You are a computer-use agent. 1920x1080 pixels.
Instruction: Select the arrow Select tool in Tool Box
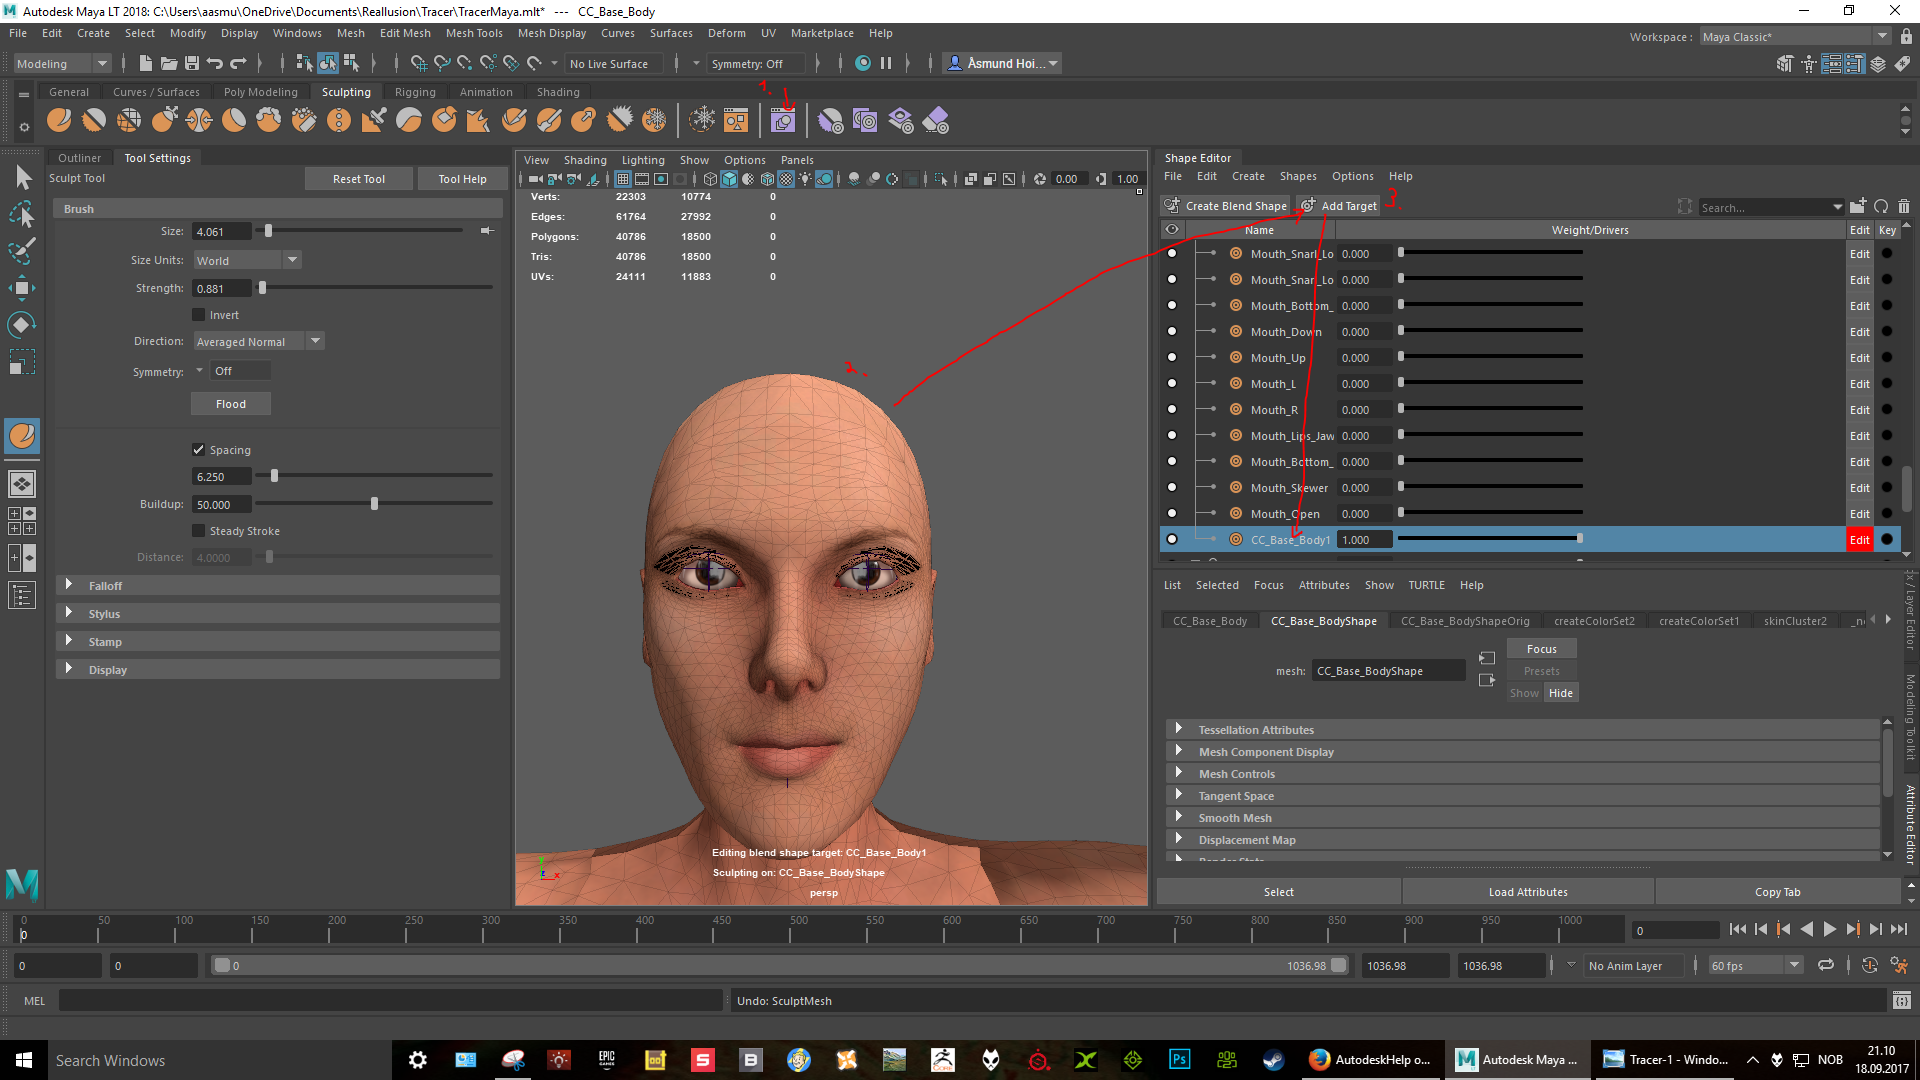[x=22, y=178]
